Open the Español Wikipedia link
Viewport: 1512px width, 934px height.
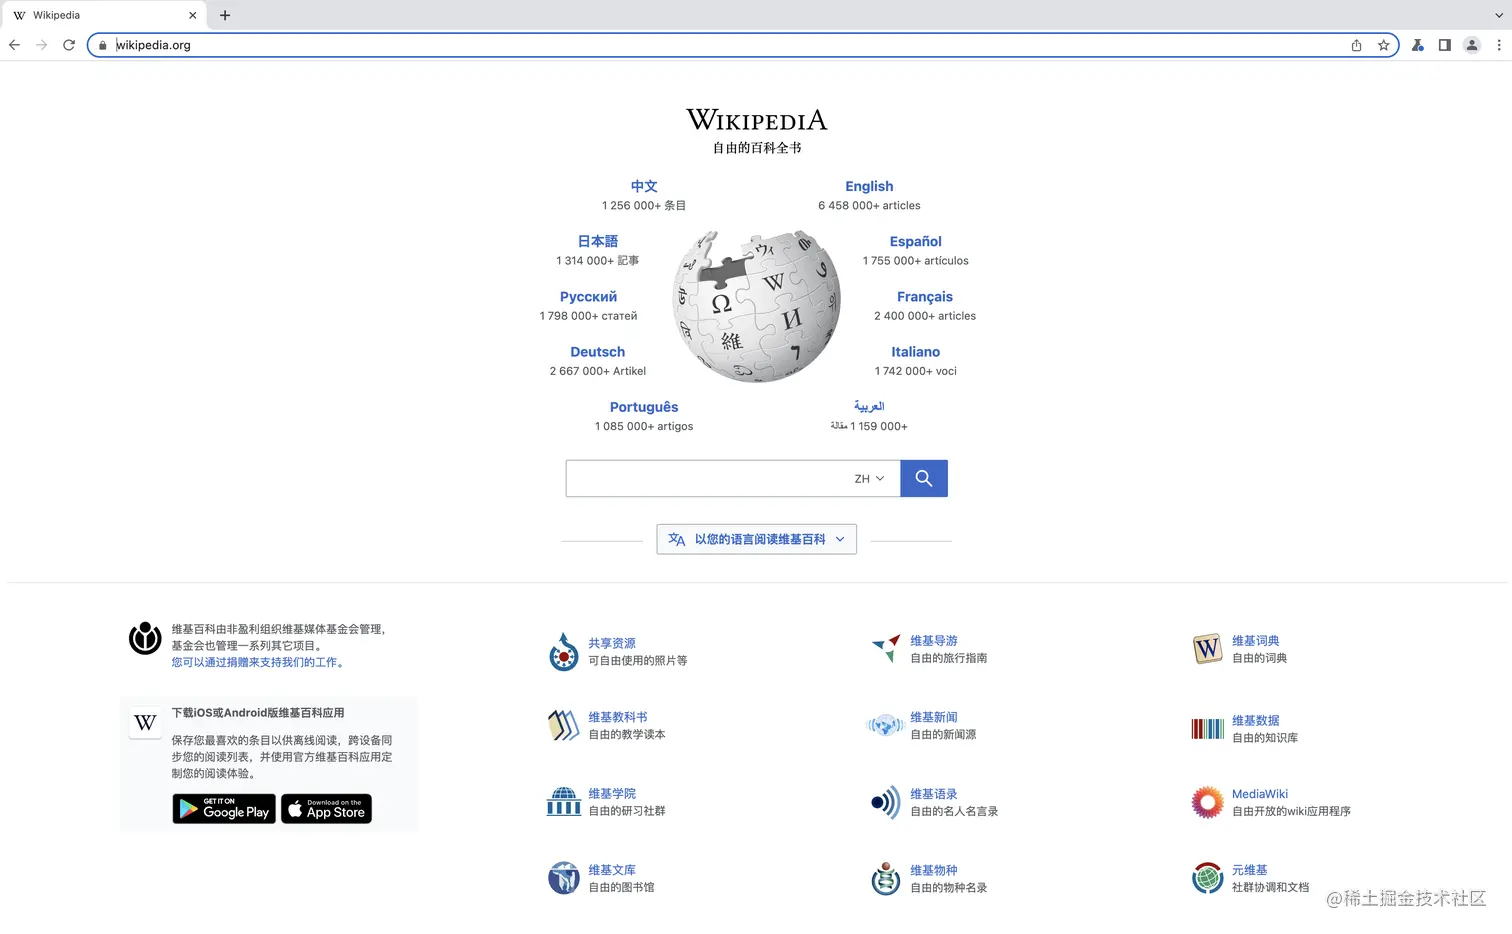(x=916, y=241)
